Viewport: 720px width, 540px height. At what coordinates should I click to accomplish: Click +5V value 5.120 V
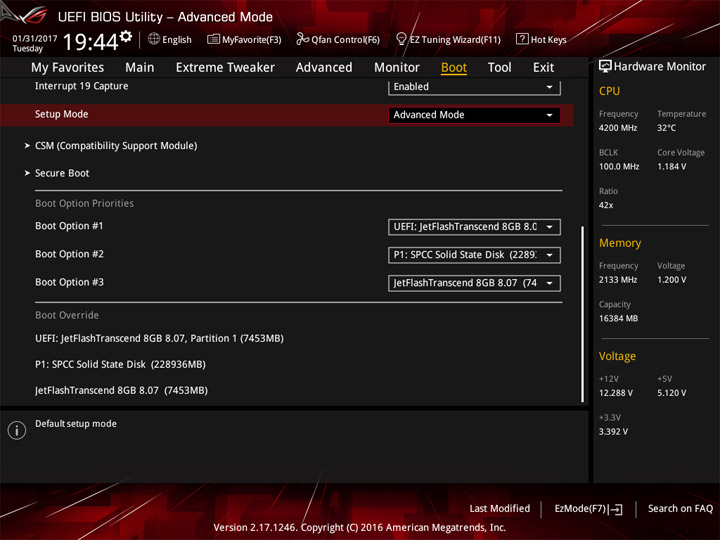(x=672, y=393)
